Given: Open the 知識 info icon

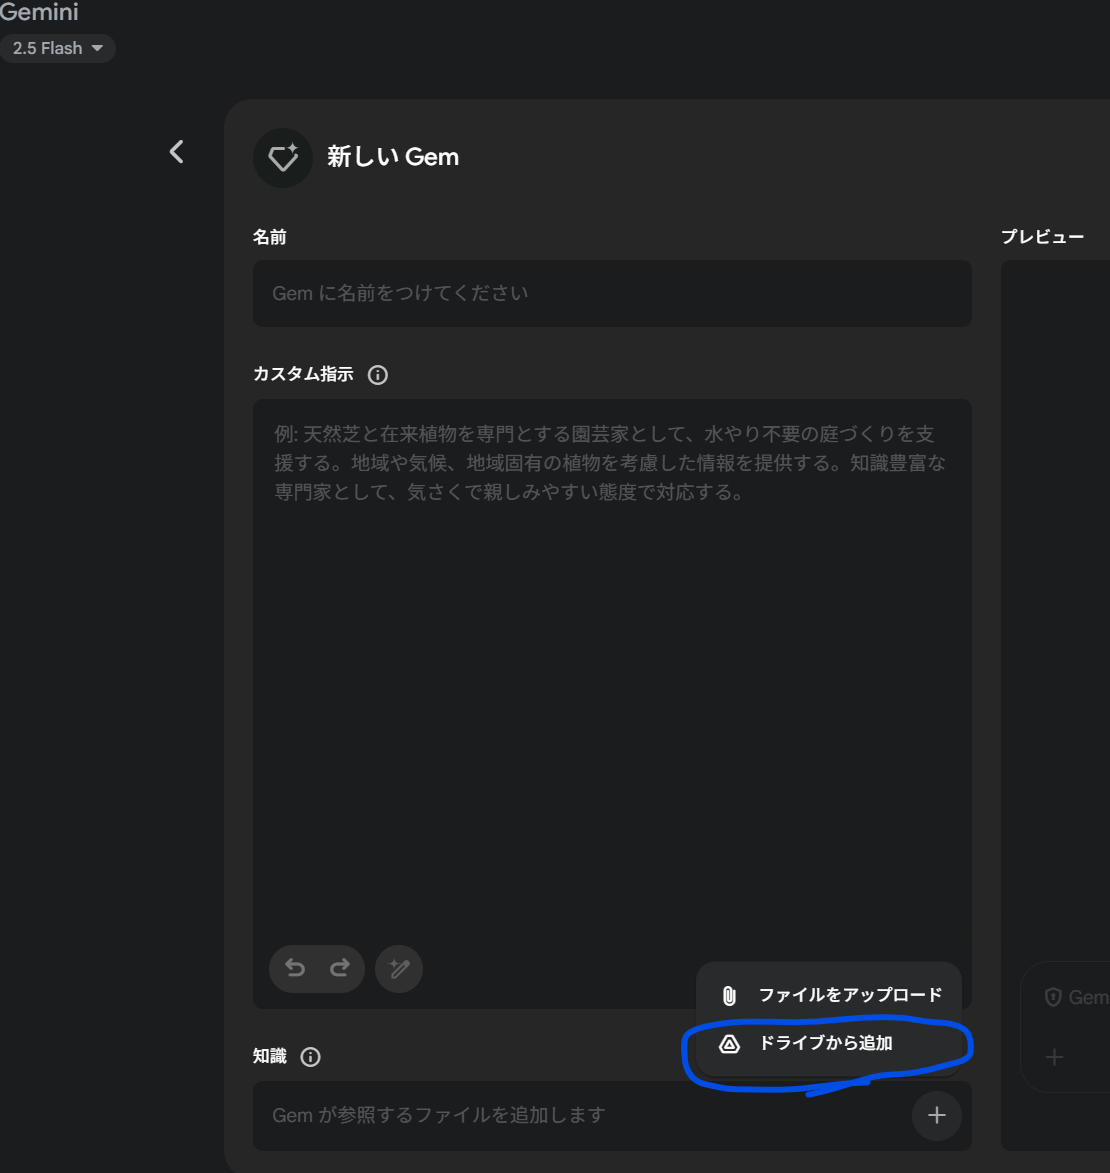Looking at the screenshot, I should point(310,1056).
